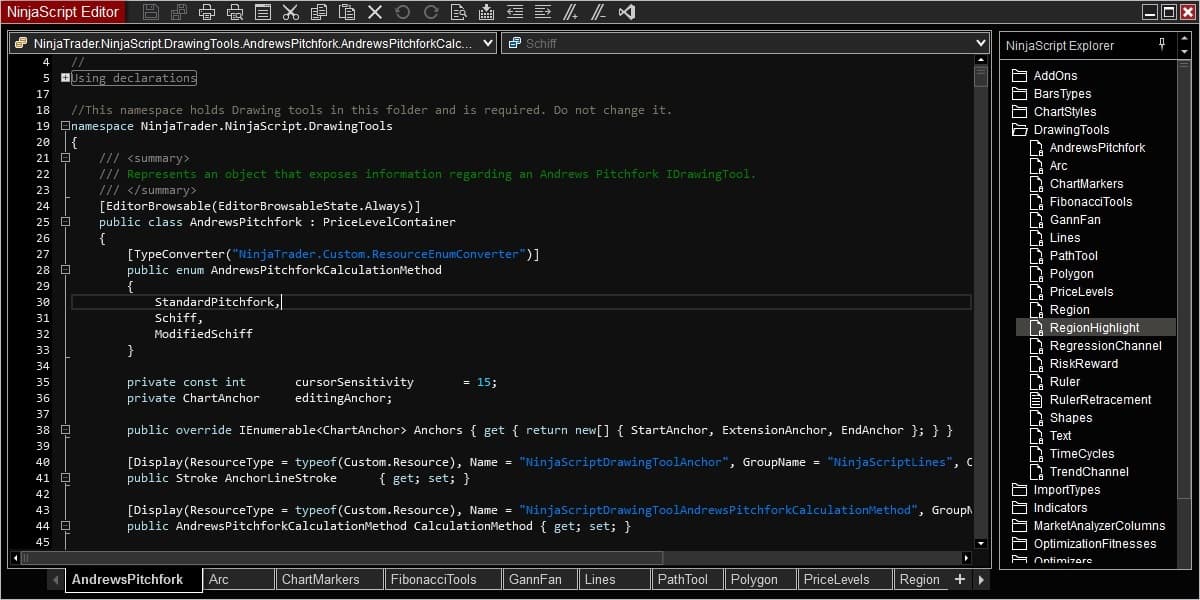The image size is (1200, 600).
Task: Comment selected lines with slashes-plus icon
Action: pos(571,12)
